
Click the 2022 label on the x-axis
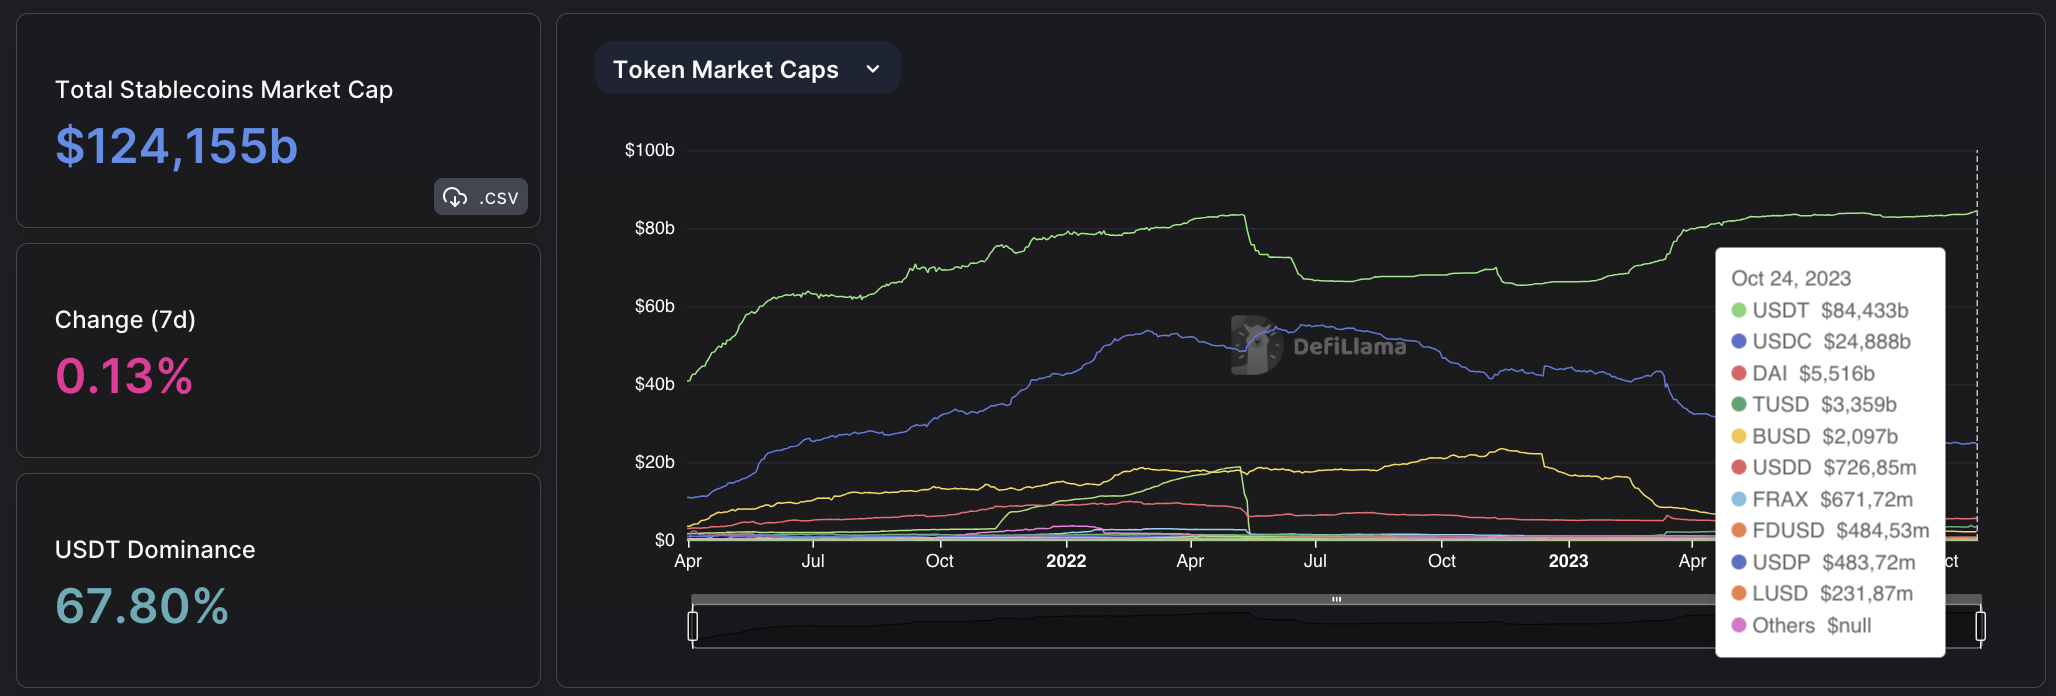(1066, 561)
